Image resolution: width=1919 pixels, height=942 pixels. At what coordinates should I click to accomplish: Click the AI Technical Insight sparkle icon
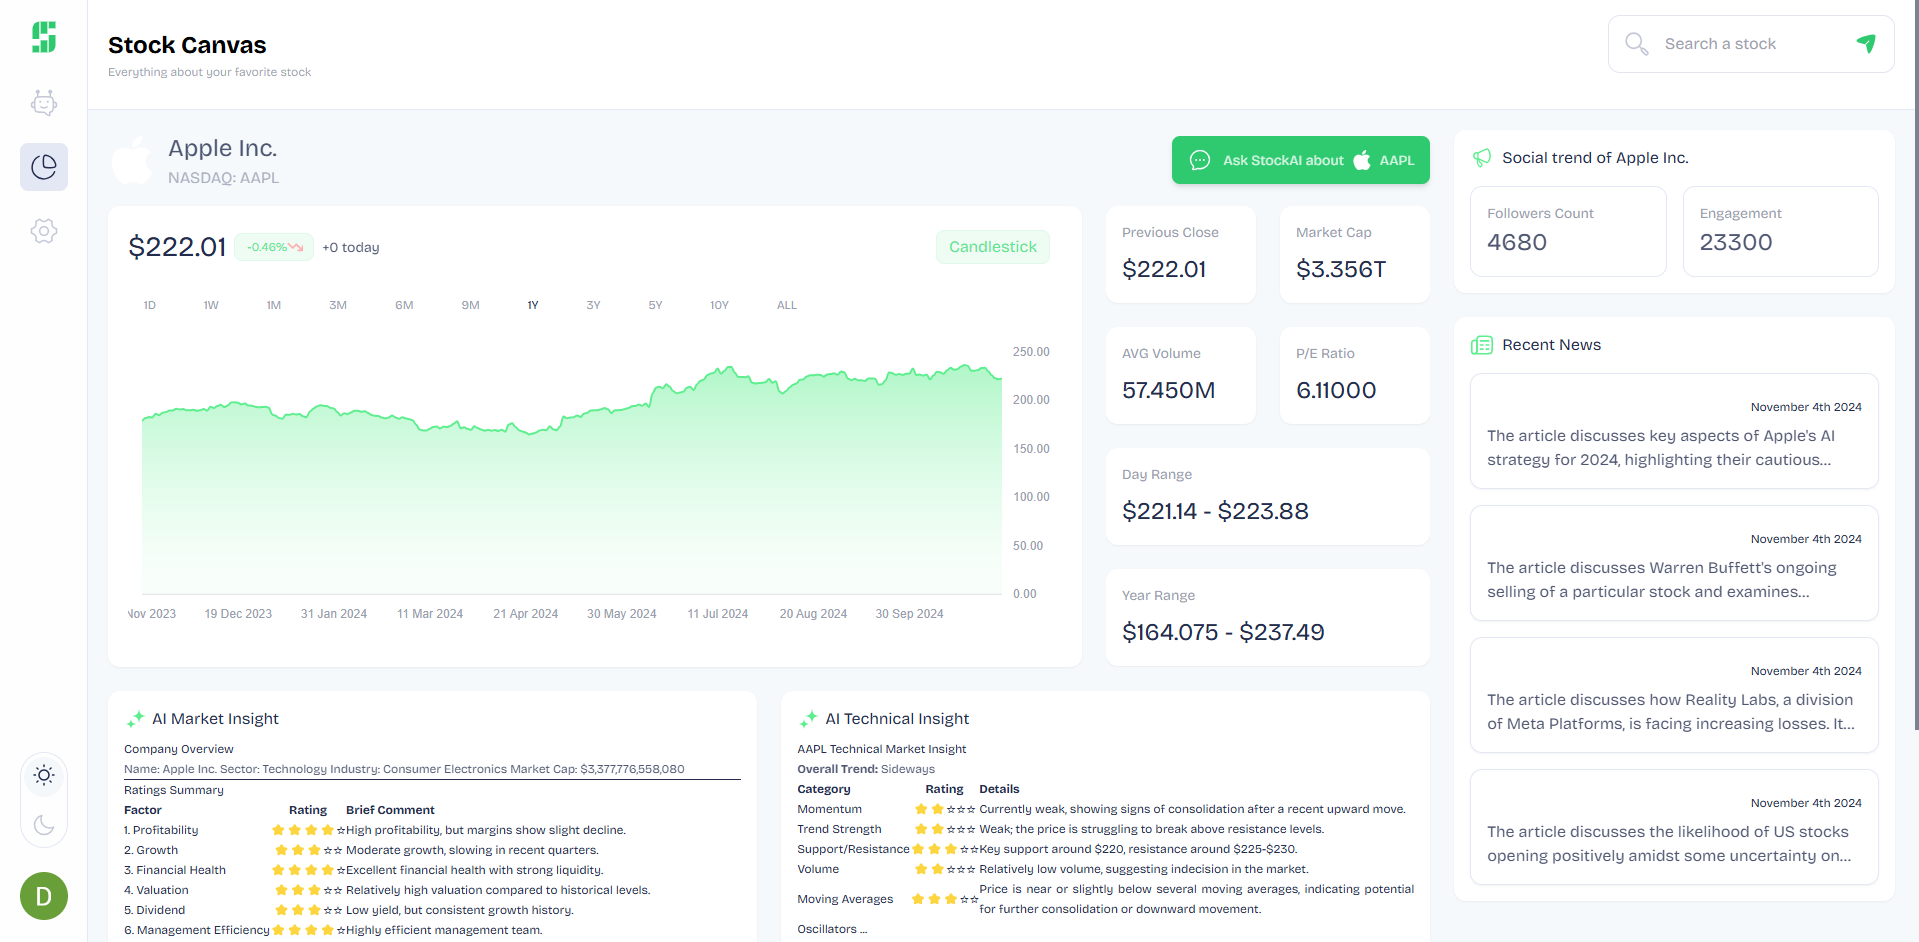808,719
